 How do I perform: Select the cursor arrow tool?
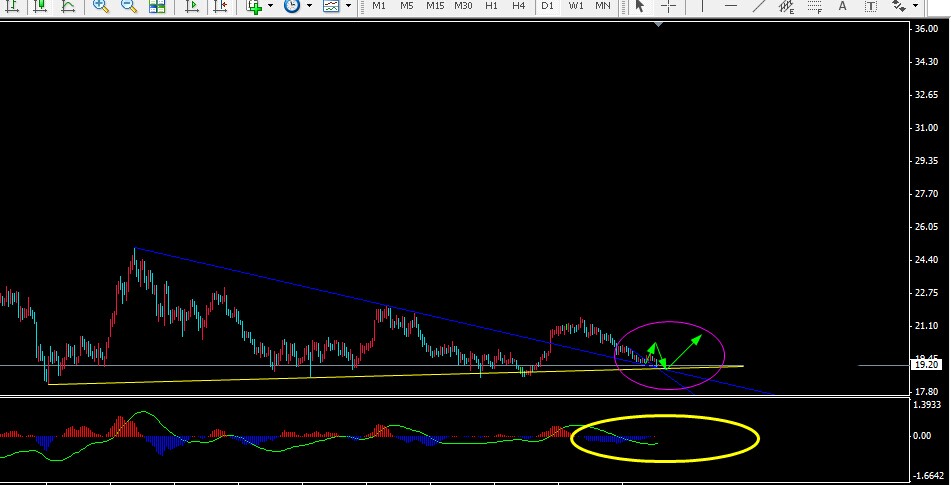click(639, 6)
